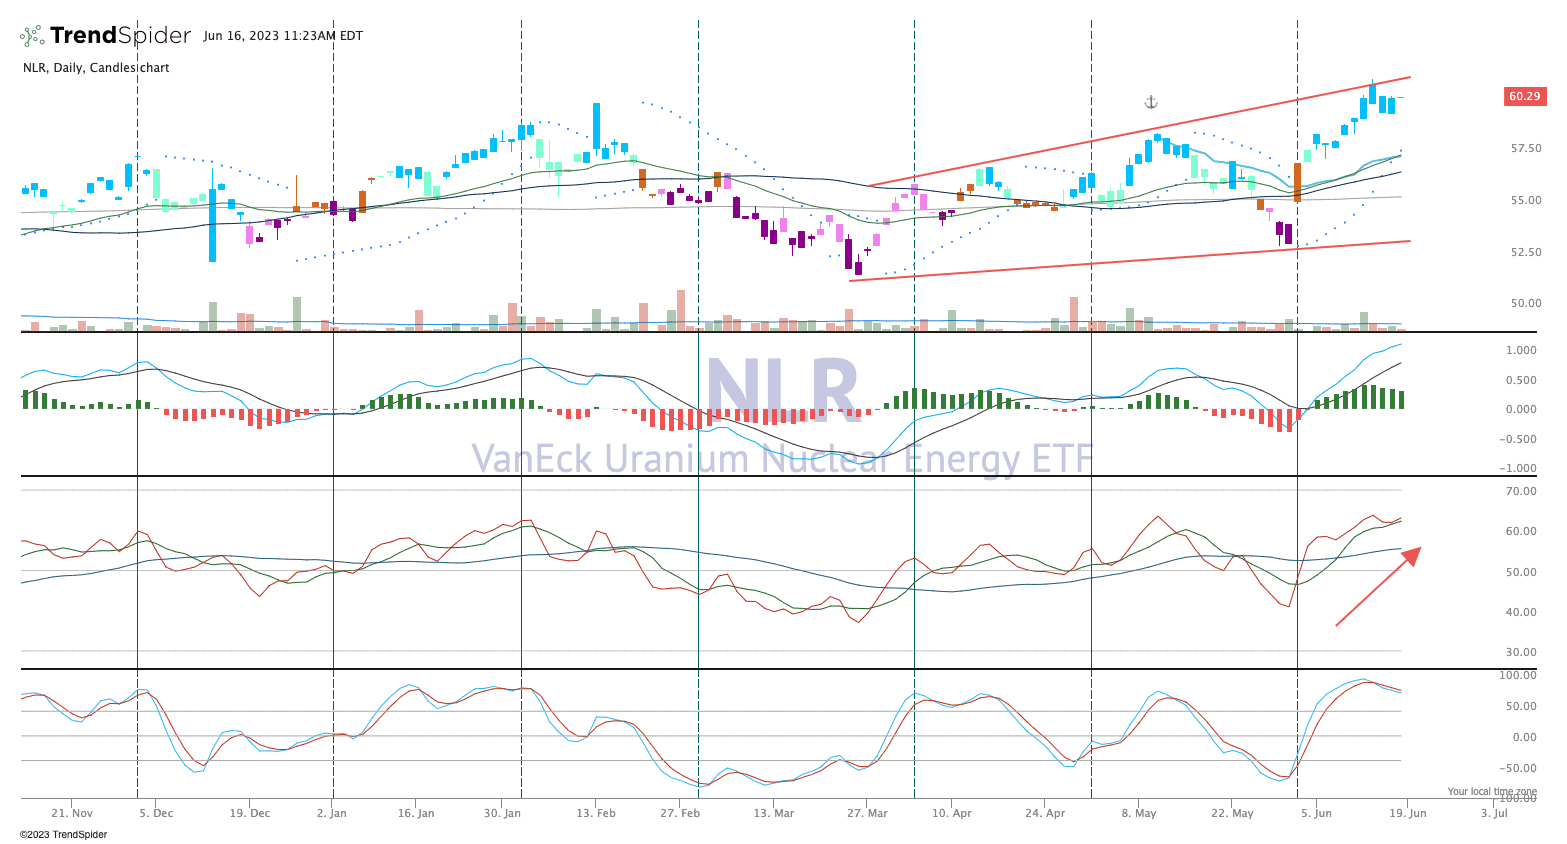Select the anchor icon above the price chart
This screenshot has width=1567, height=844.
tap(1150, 102)
